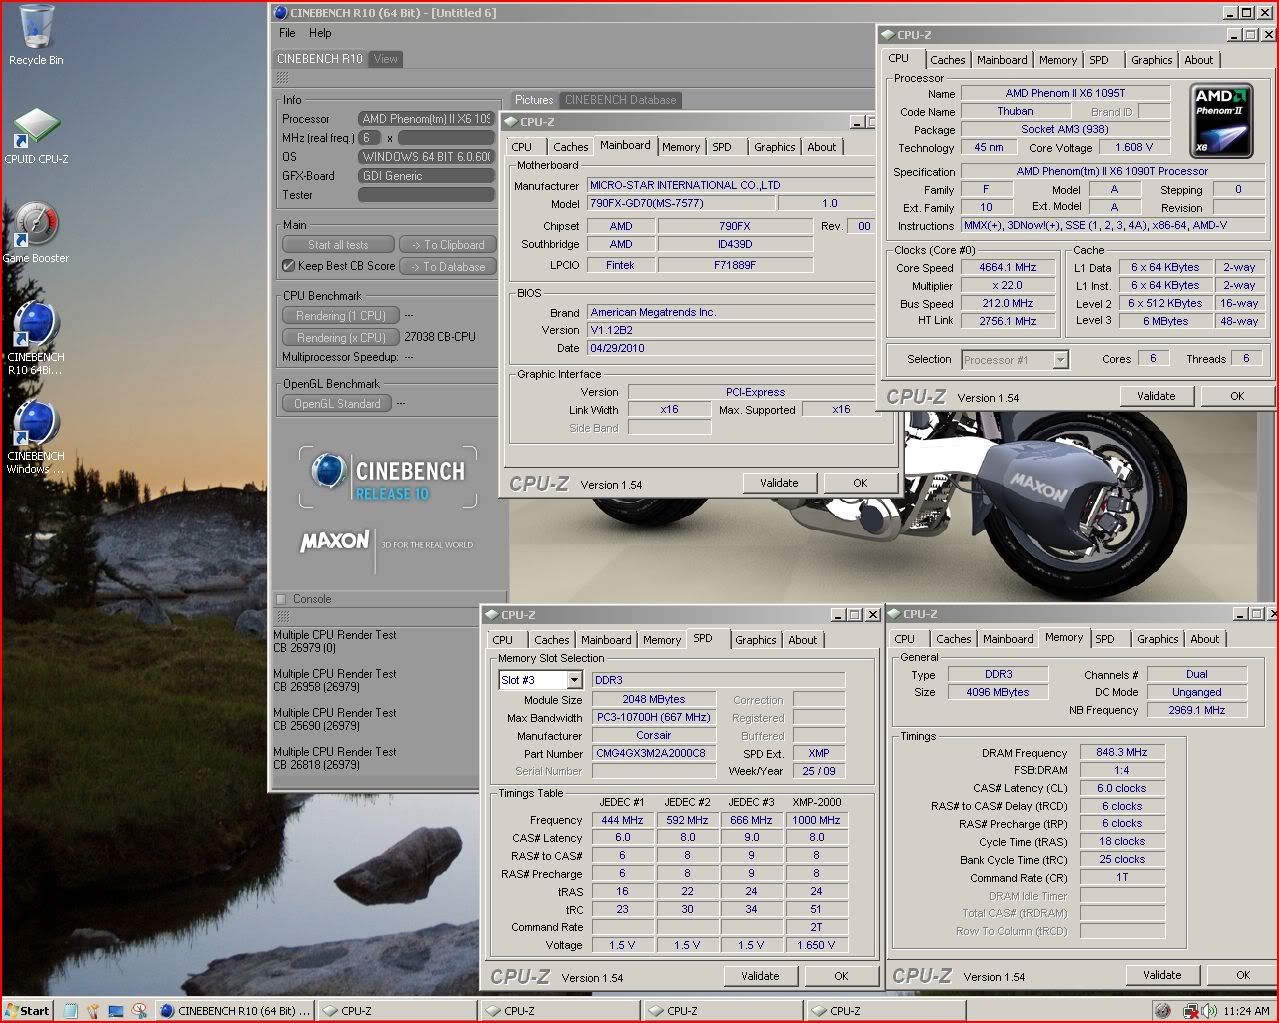The image size is (1279, 1023).
Task: Click the NB Frequency value 2969.1 MHz
Action: pyautogui.click(x=1197, y=710)
